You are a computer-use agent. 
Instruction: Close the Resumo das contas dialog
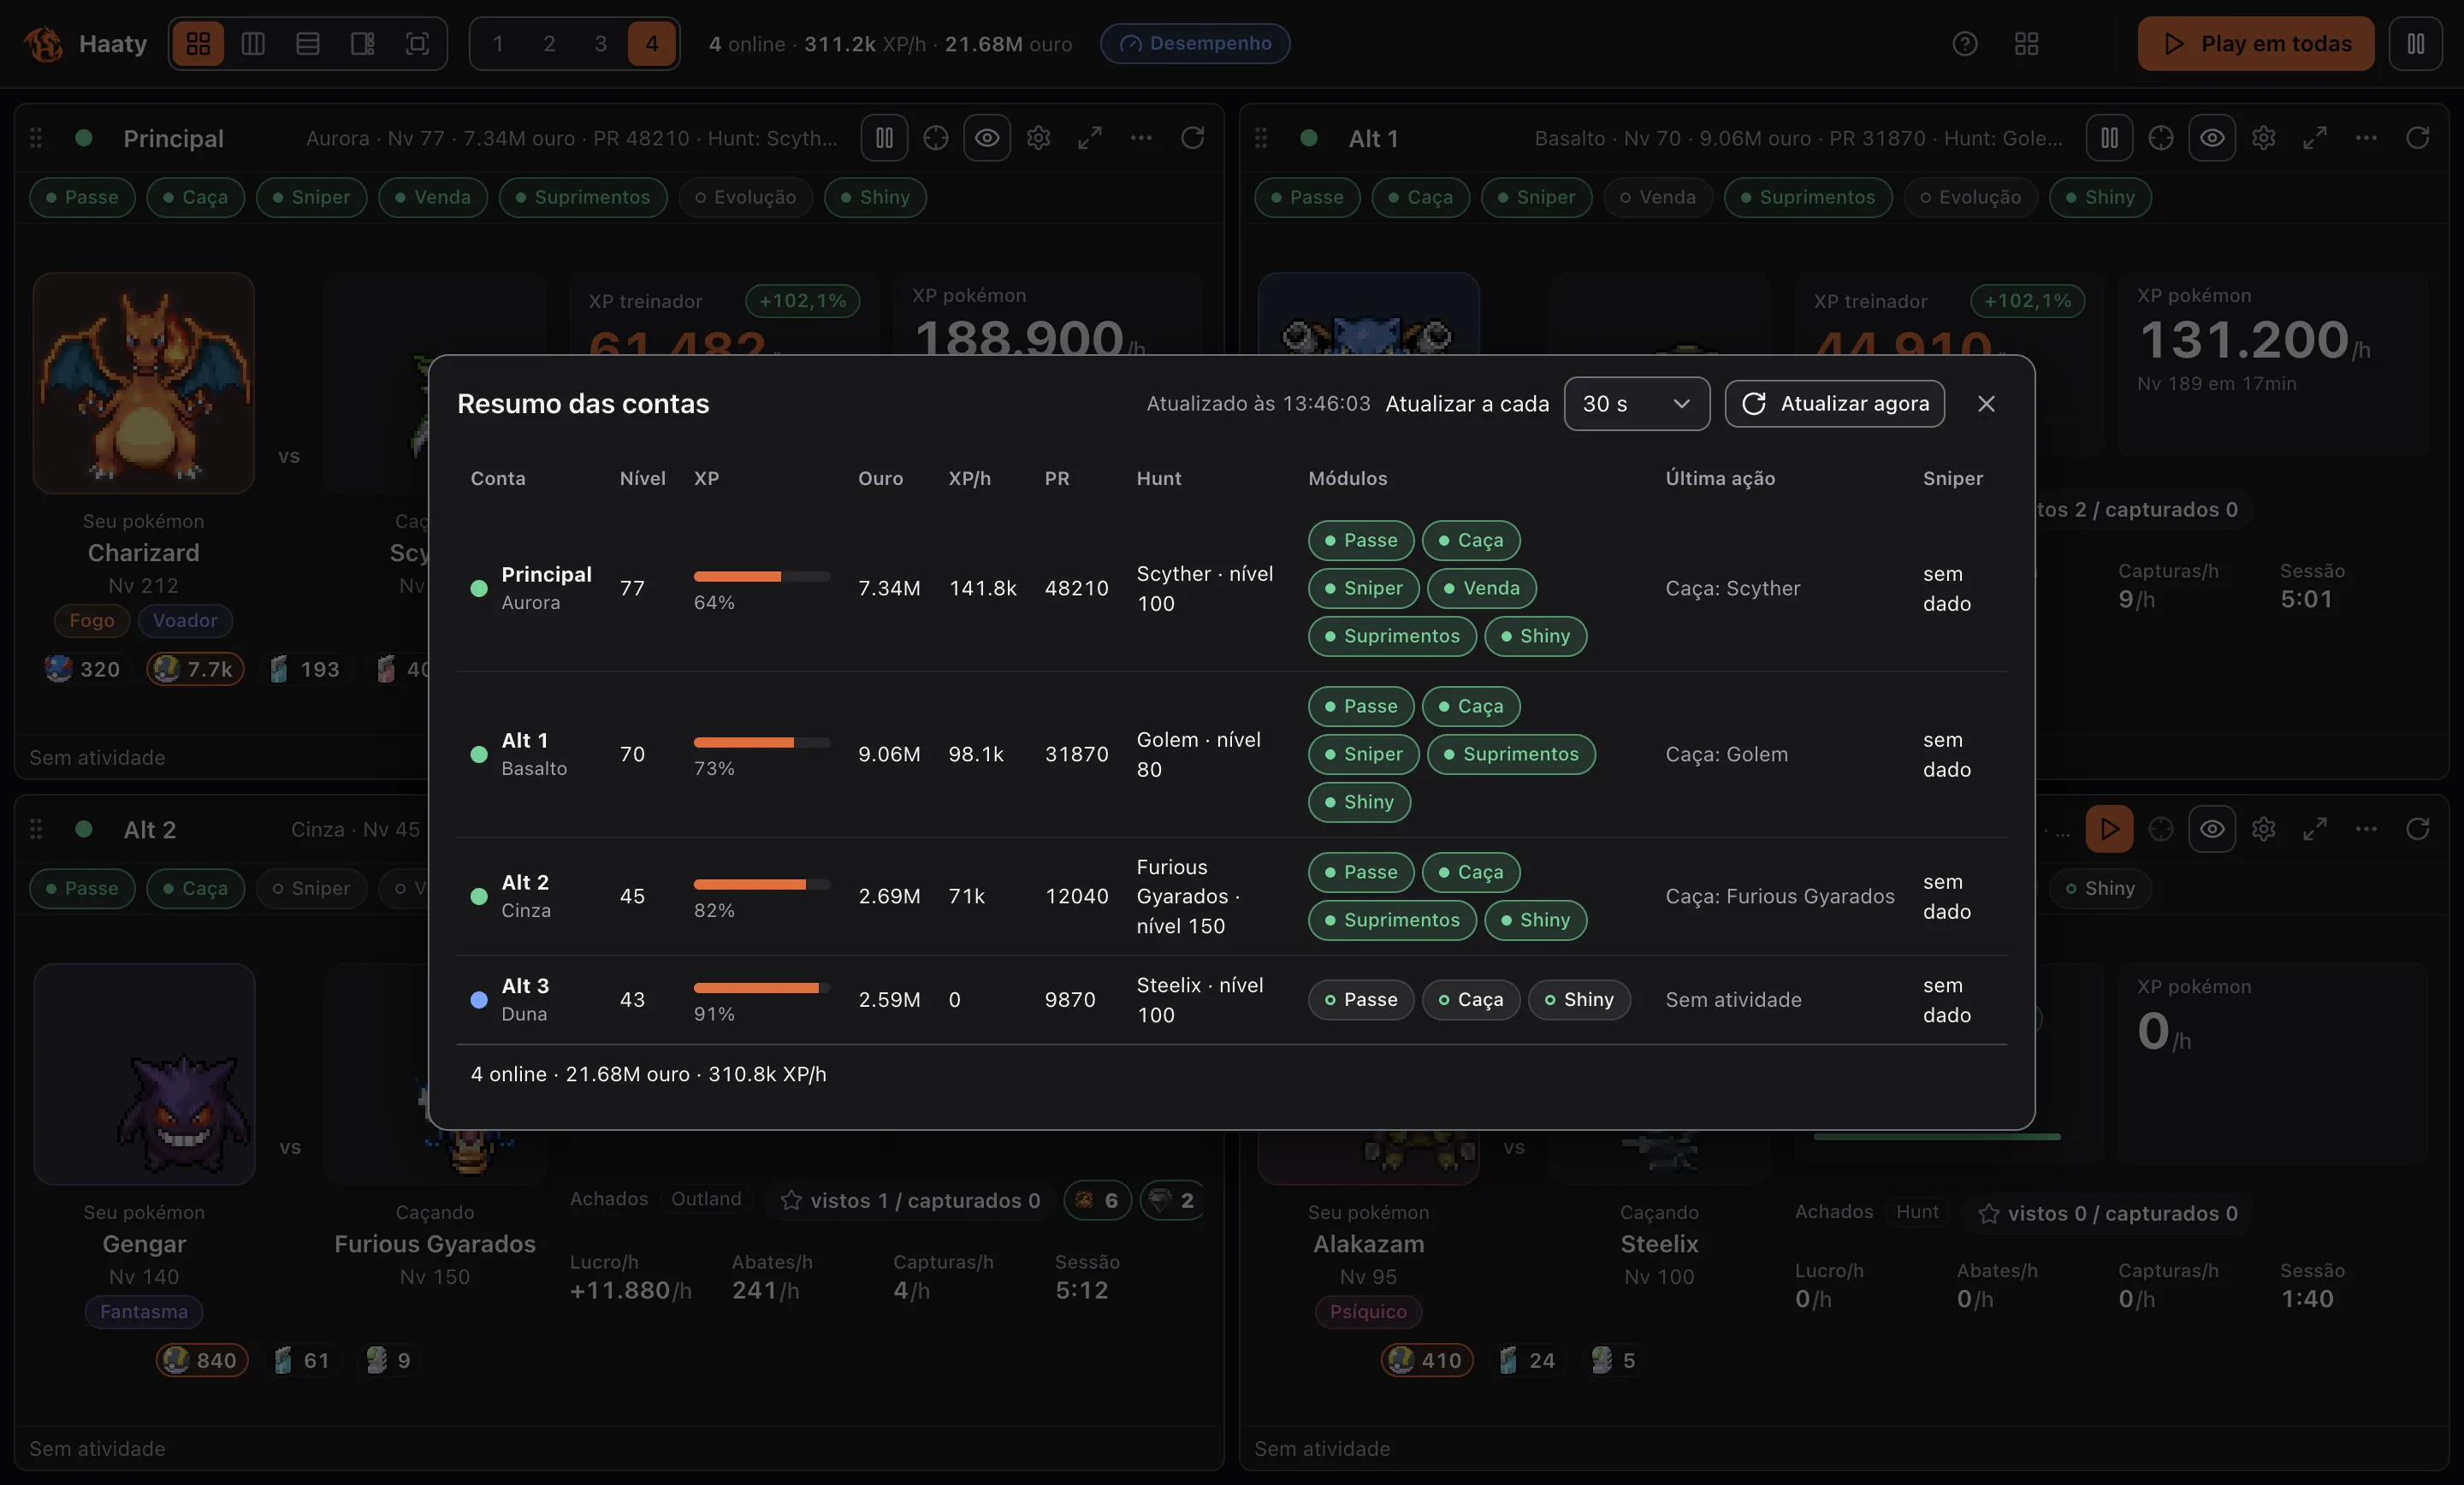1986,403
